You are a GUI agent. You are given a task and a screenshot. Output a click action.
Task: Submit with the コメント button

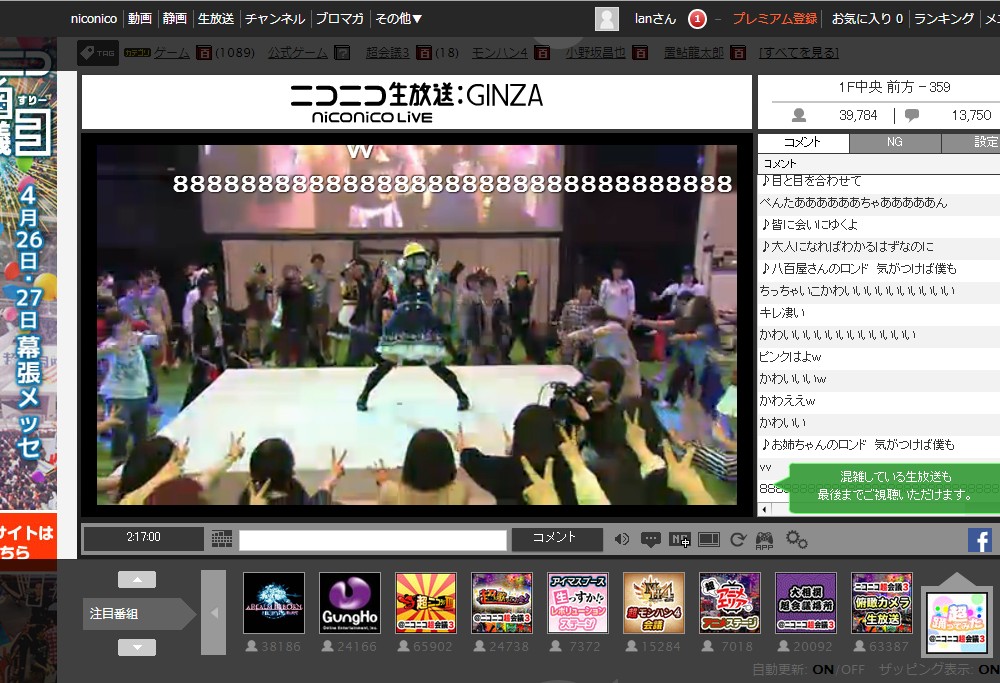(x=557, y=539)
